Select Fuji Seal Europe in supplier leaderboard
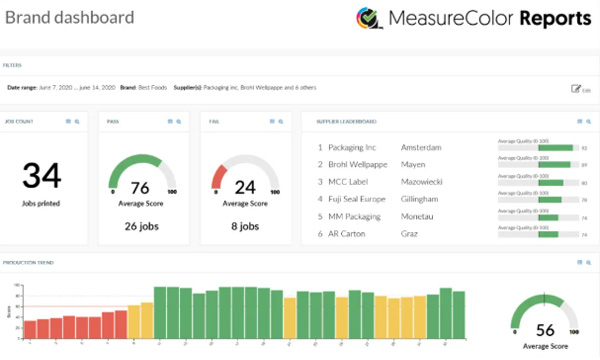The height and width of the screenshot is (360, 600). pyautogui.click(x=357, y=199)
